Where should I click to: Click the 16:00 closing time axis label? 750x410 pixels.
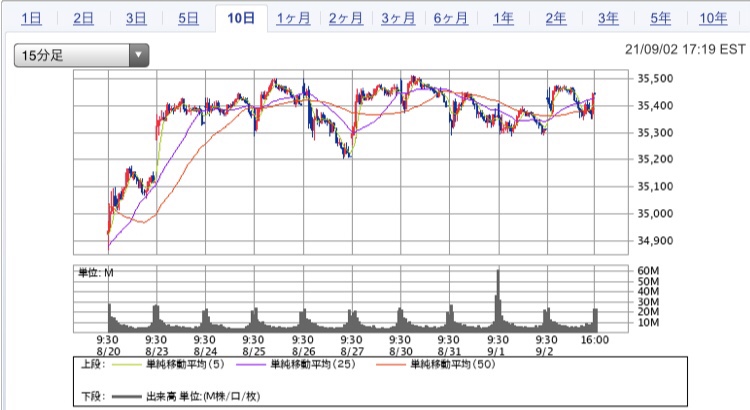(595, 340)
